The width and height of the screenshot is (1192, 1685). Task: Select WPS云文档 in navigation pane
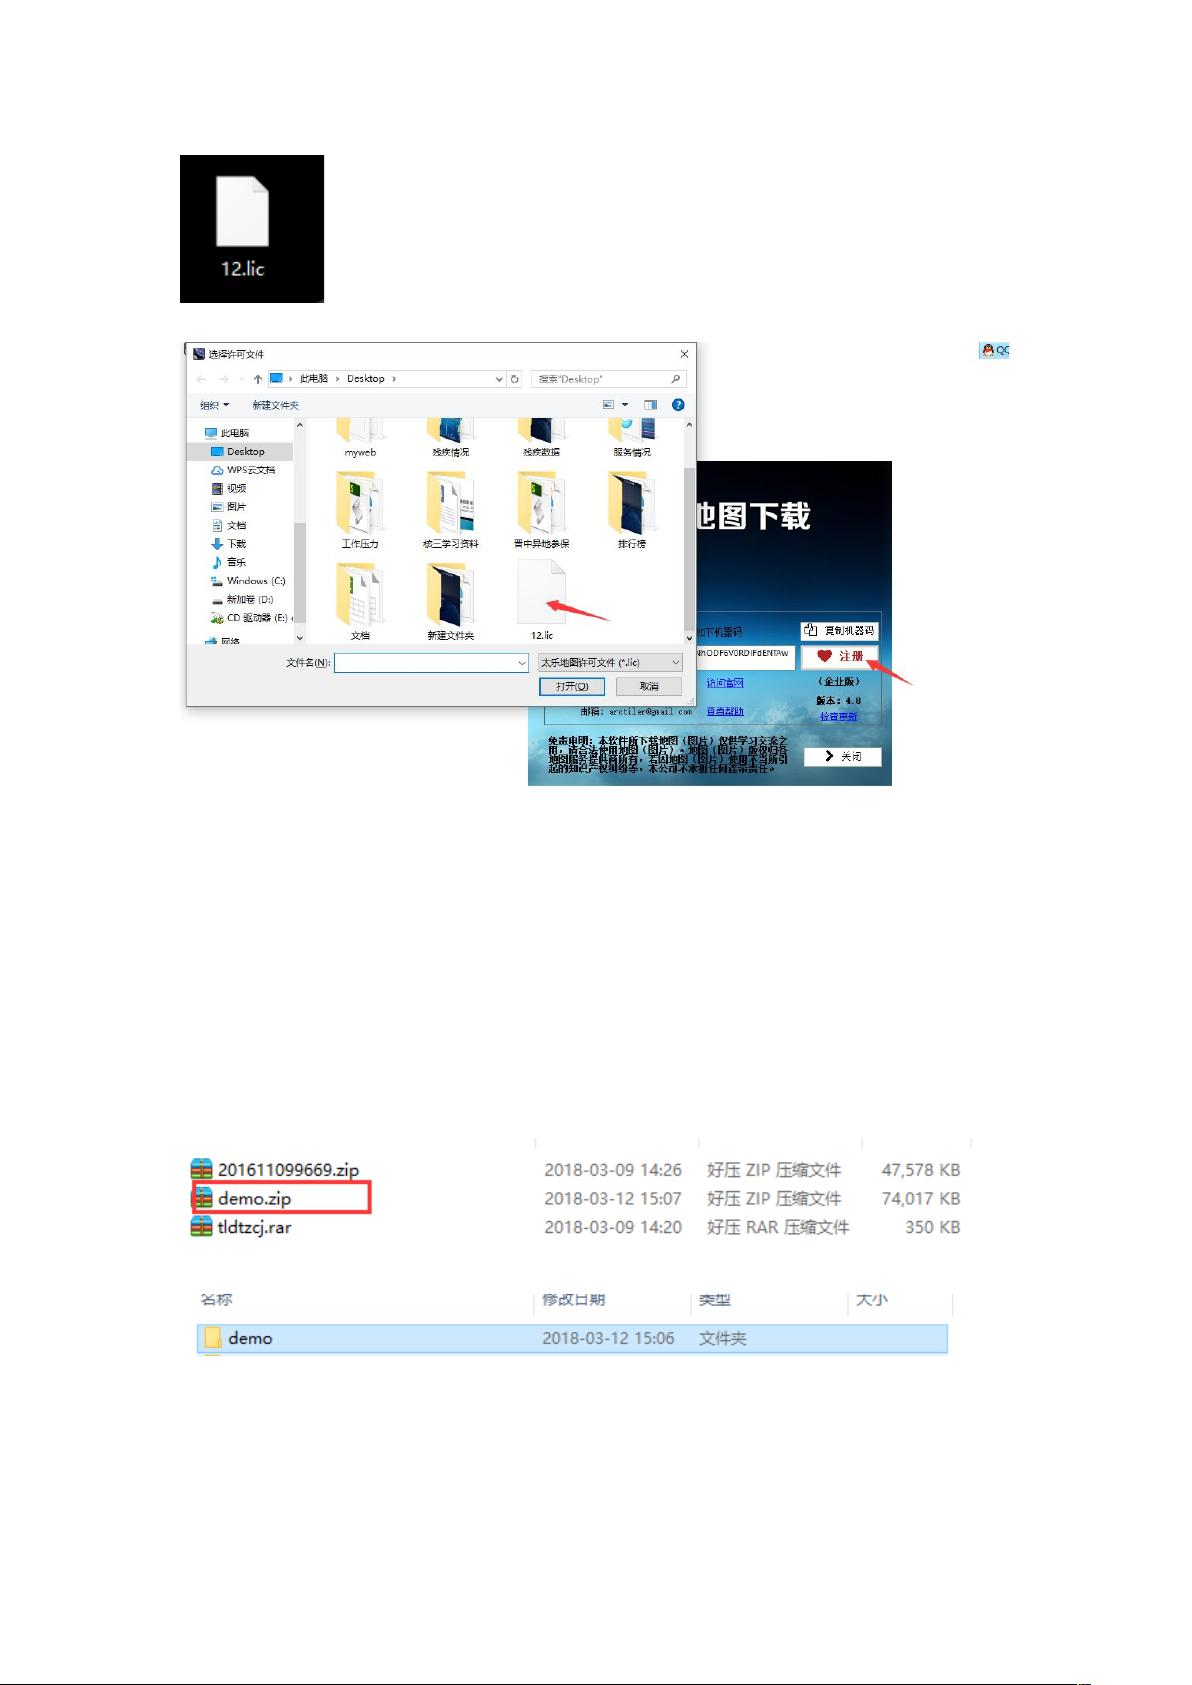pos(250,470)
